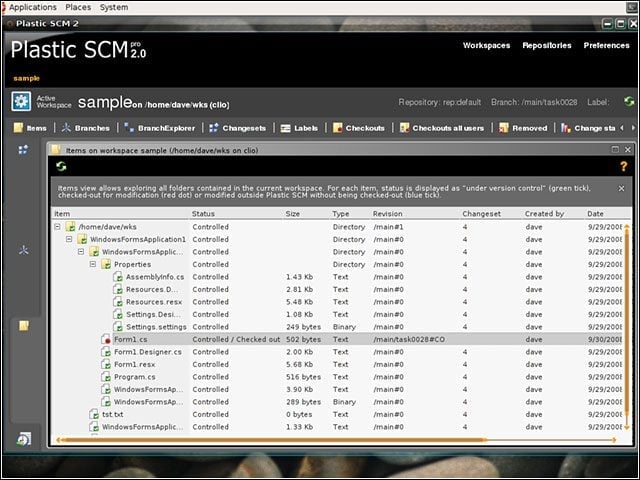Maximize the Items on workspace panel
The image size is (640, 480).
[x=615, y=149]
